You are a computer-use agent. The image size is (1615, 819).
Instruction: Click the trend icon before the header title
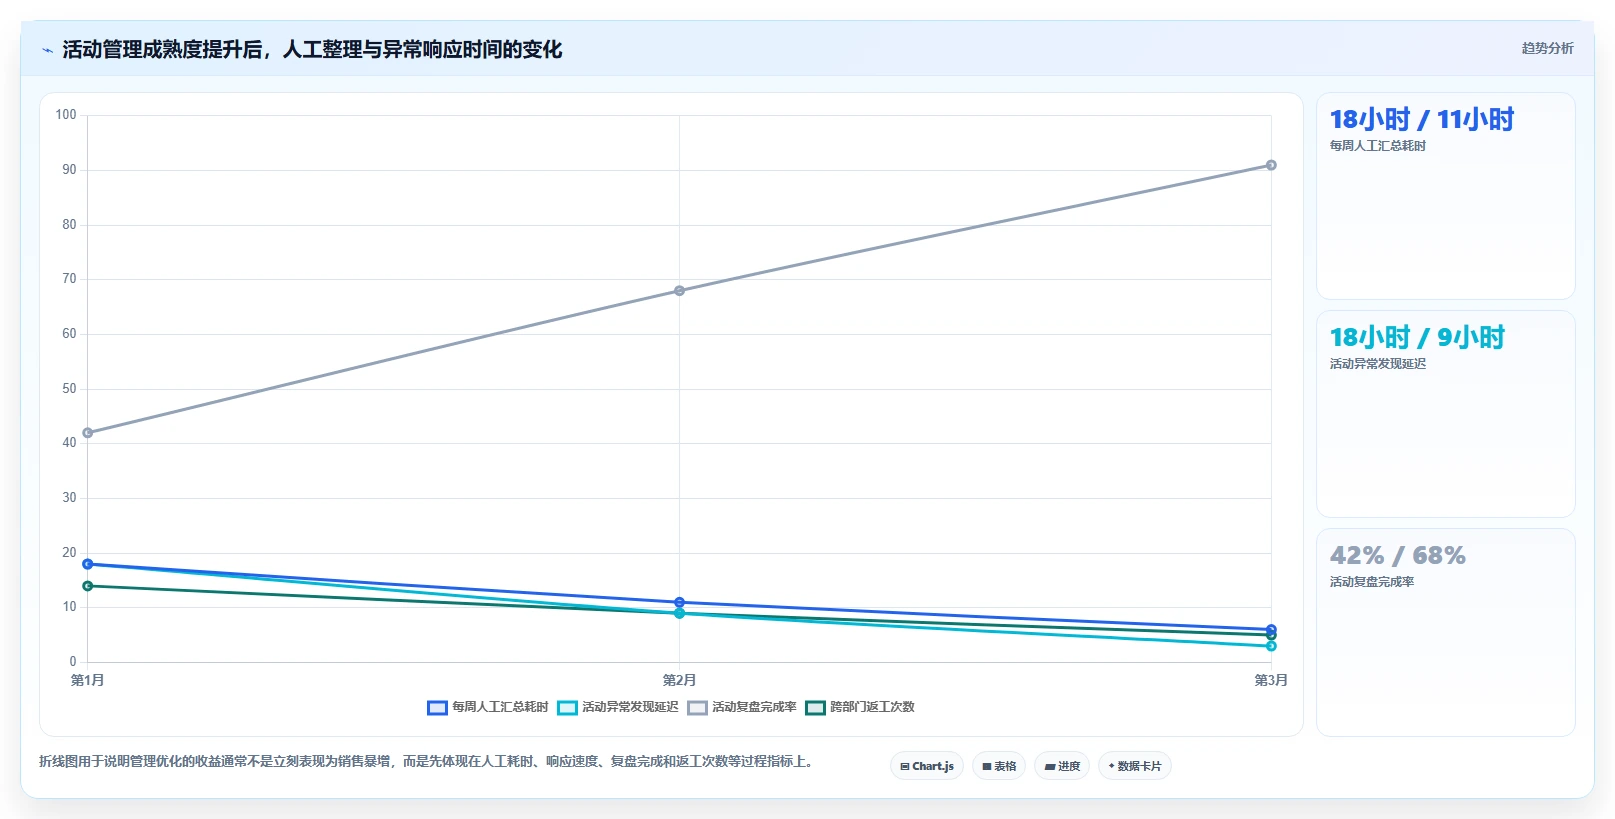[x=47, y=50]
